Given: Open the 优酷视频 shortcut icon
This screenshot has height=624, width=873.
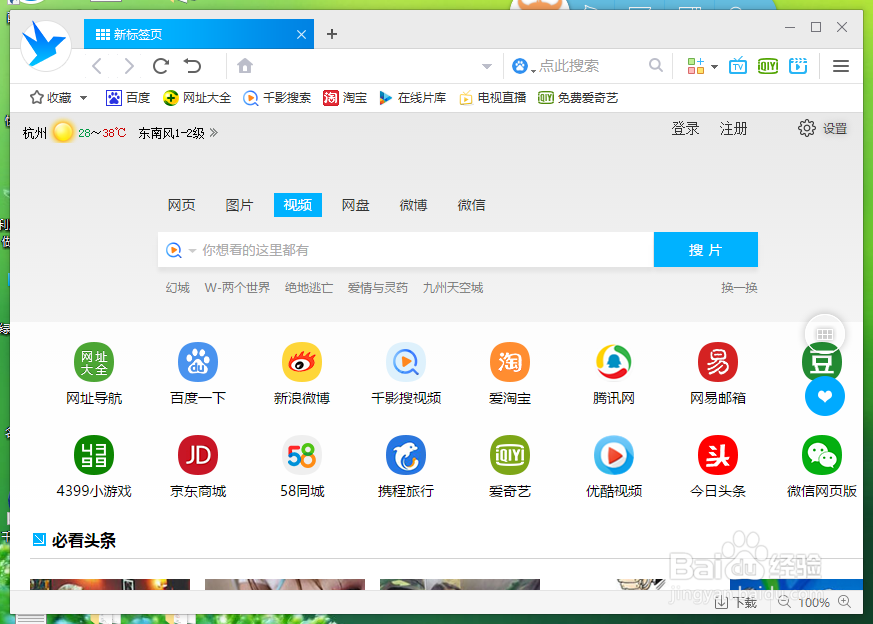Looking at the screenshot, I should [614, 455].
